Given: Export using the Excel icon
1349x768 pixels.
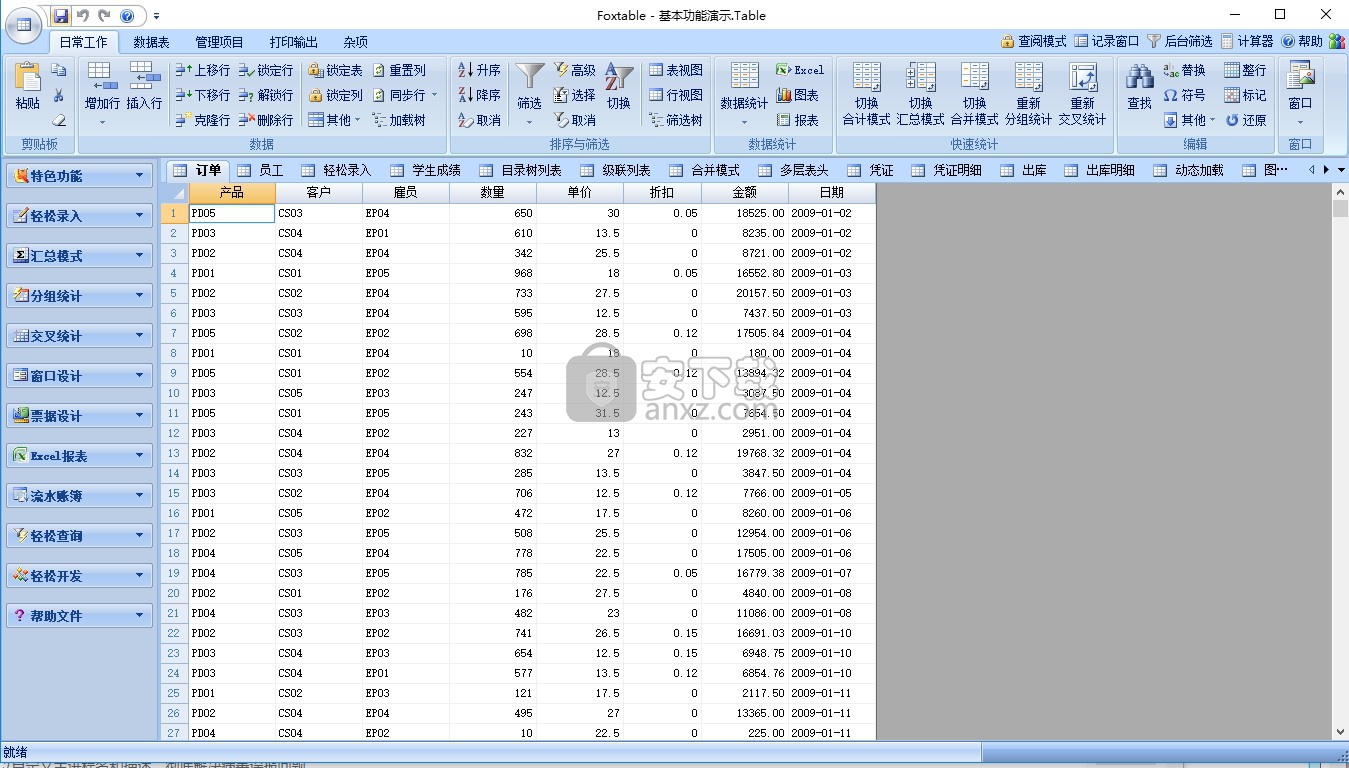Looking at the screenshot, I should coord(800,70).
